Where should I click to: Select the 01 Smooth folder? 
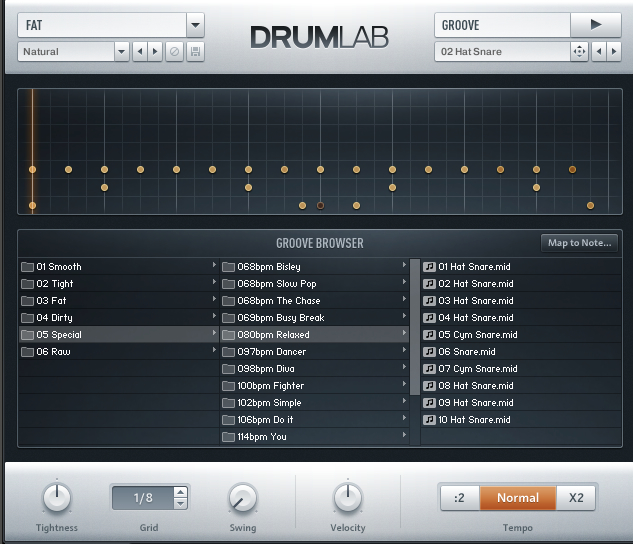pos(119,267)
